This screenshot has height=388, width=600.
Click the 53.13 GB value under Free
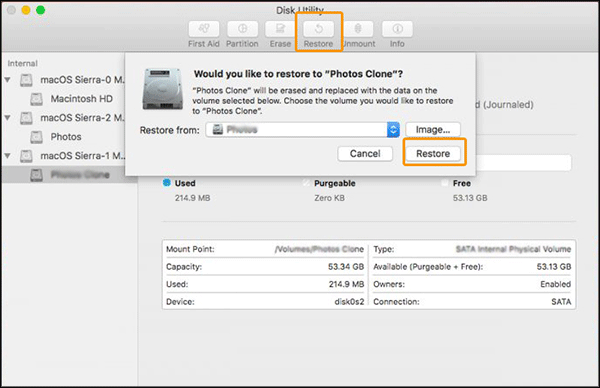click(x=470, y=198)
